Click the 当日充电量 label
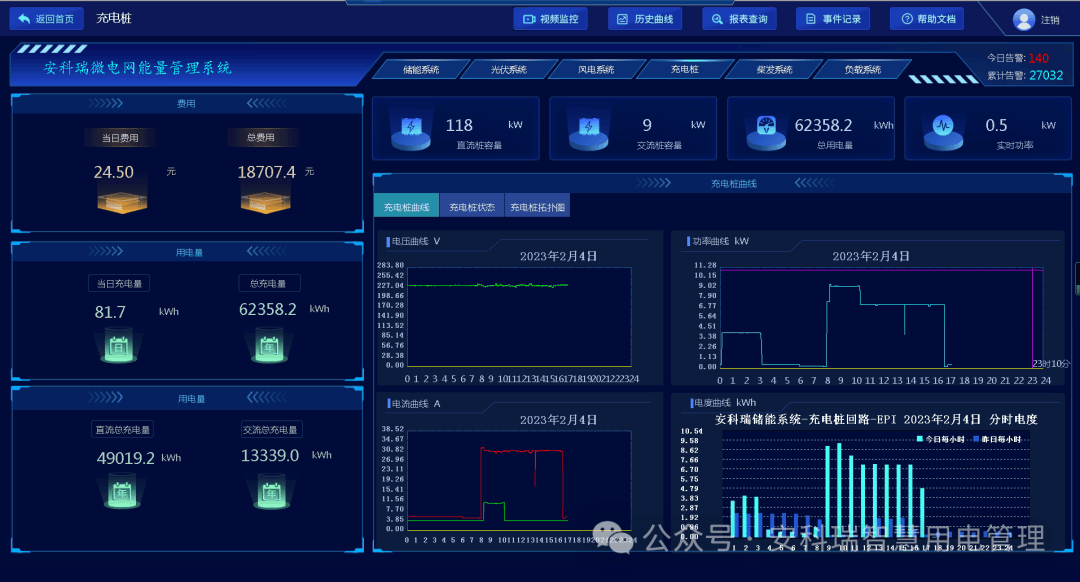The width and height of the screenshot is (1080, 582). click(x=119, y=284)
